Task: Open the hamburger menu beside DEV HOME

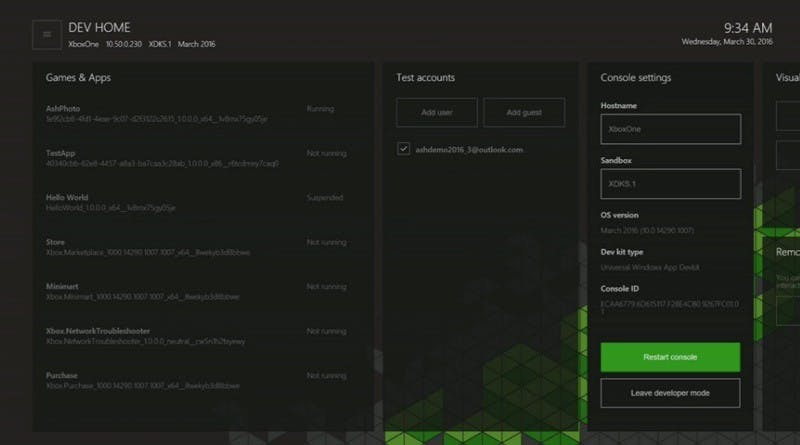Action: [x=46, y=35]
